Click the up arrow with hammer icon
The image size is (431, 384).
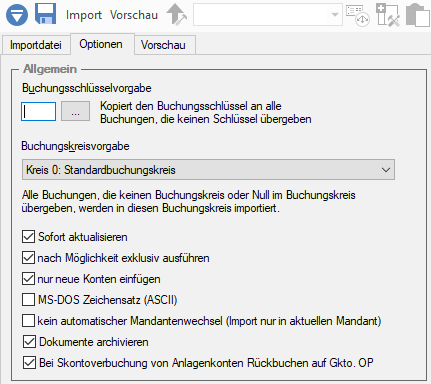point(176,14)
